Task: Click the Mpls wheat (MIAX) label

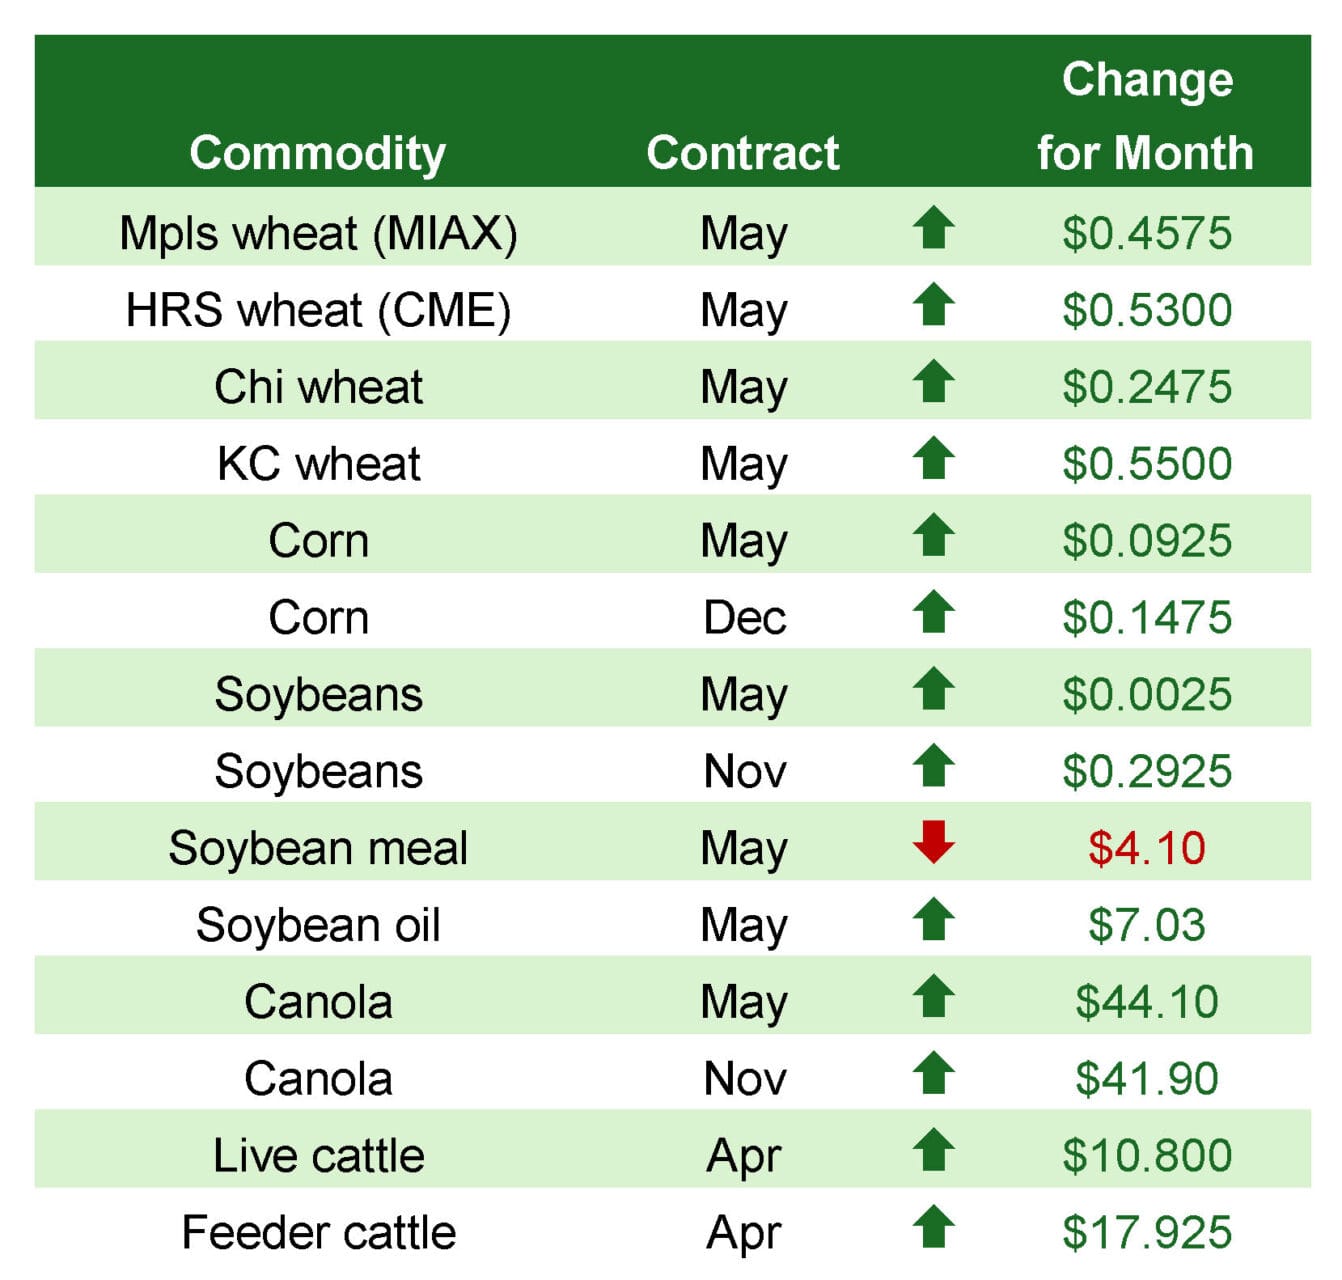Action: click(x=318, y=234)
